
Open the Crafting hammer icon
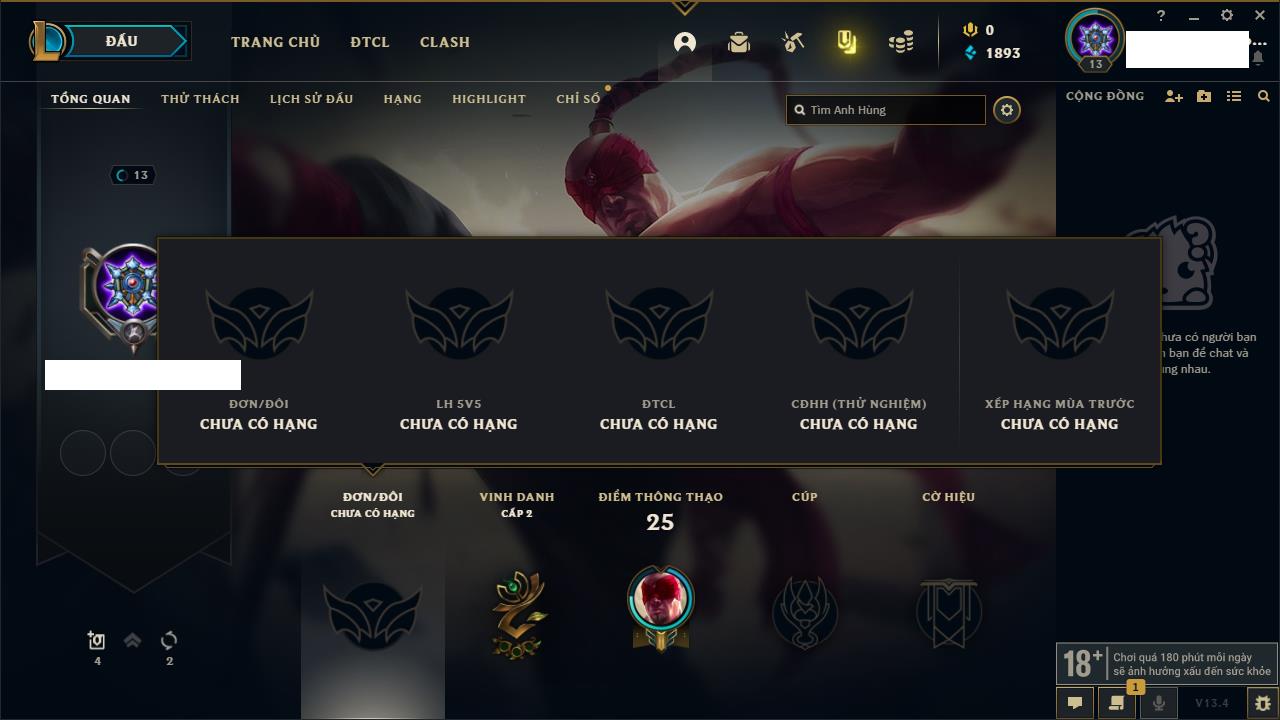click(793, 42)
